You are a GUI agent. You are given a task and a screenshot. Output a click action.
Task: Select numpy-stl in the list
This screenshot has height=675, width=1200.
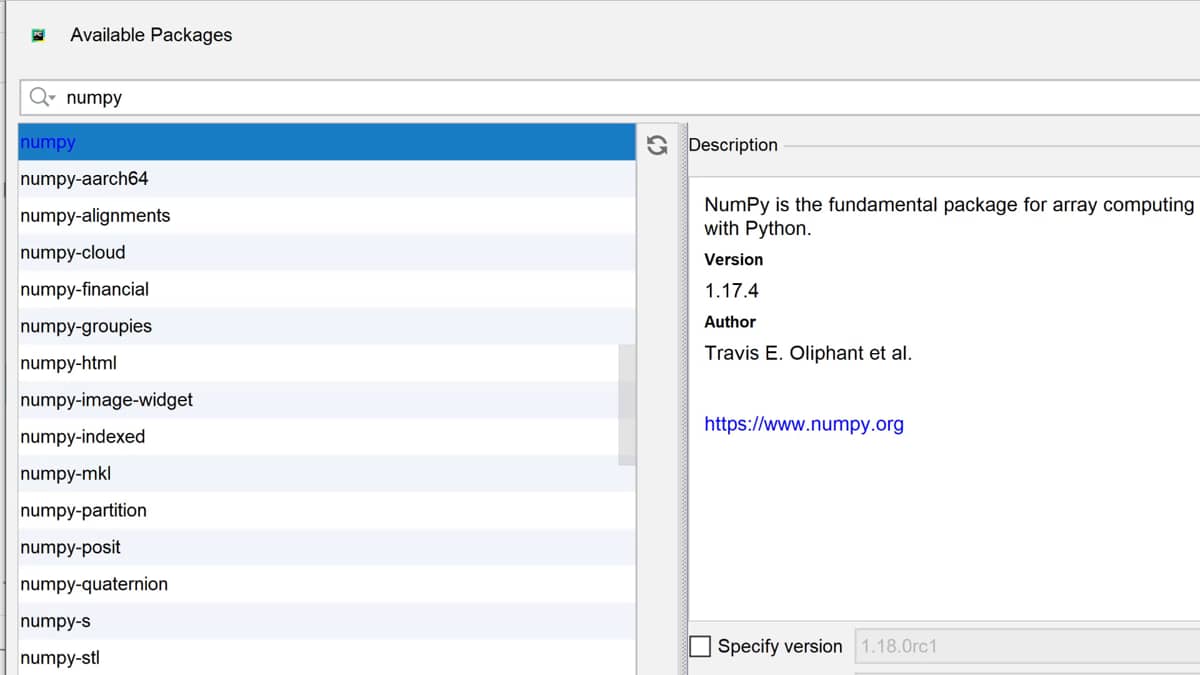(327, 658)
